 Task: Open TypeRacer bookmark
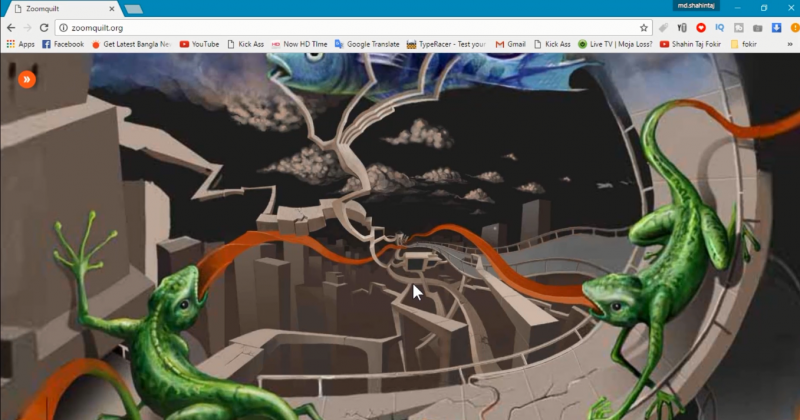pos(446,44)
